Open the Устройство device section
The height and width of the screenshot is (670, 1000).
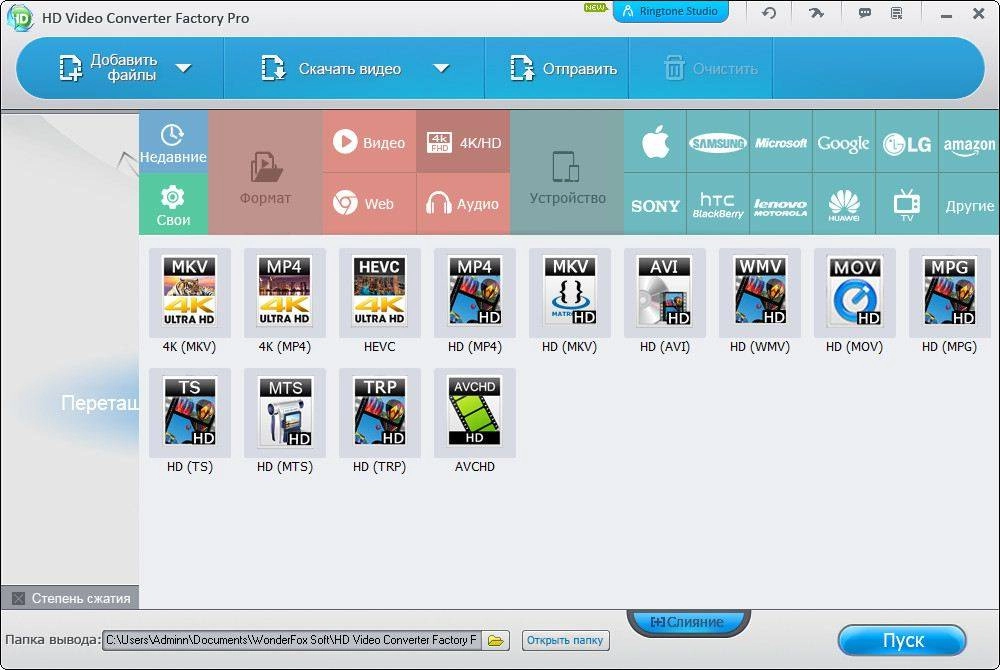click(567, 173)
